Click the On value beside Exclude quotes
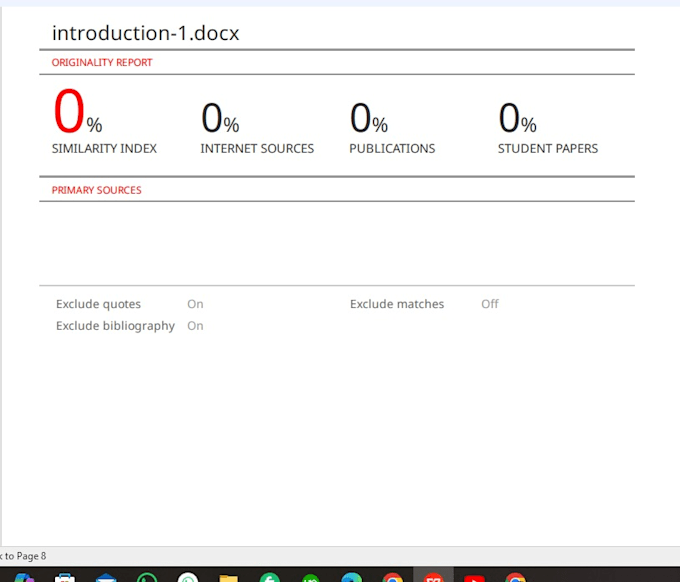This screenshot has height=582, width=680. [195, 304]
